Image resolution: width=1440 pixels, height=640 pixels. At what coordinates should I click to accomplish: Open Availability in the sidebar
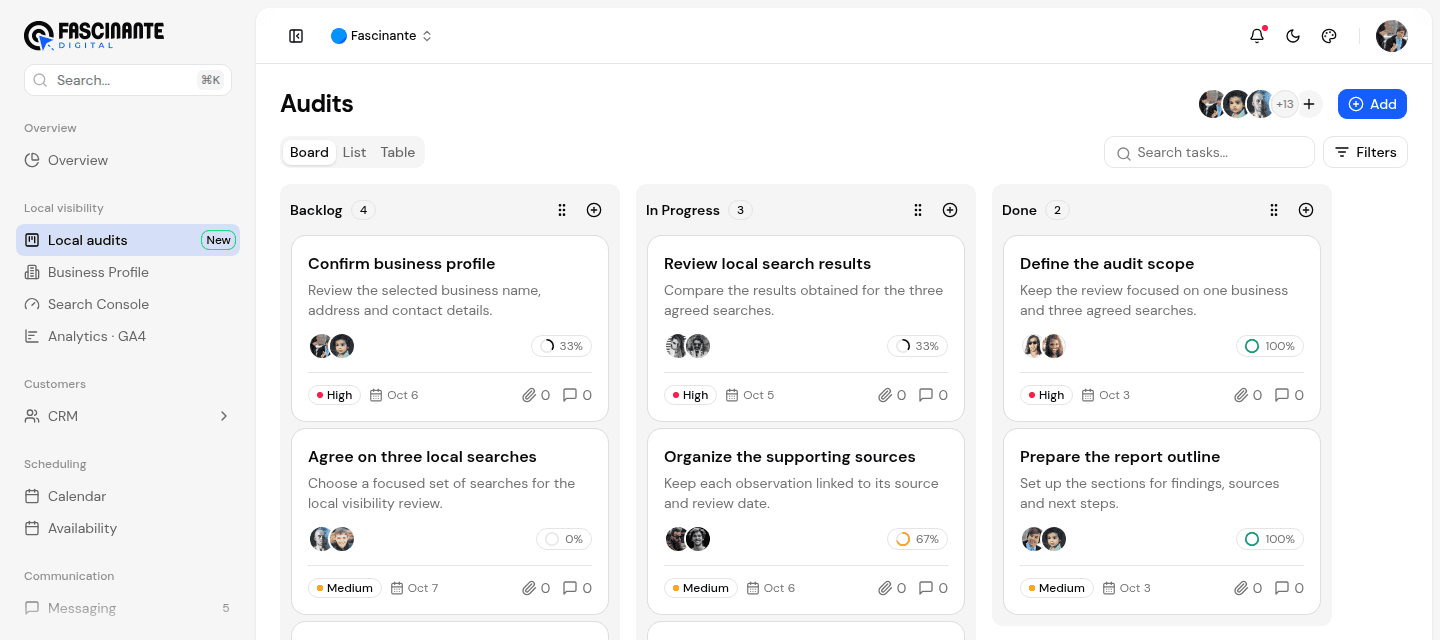pyautogui.click(x=128, y=528)
